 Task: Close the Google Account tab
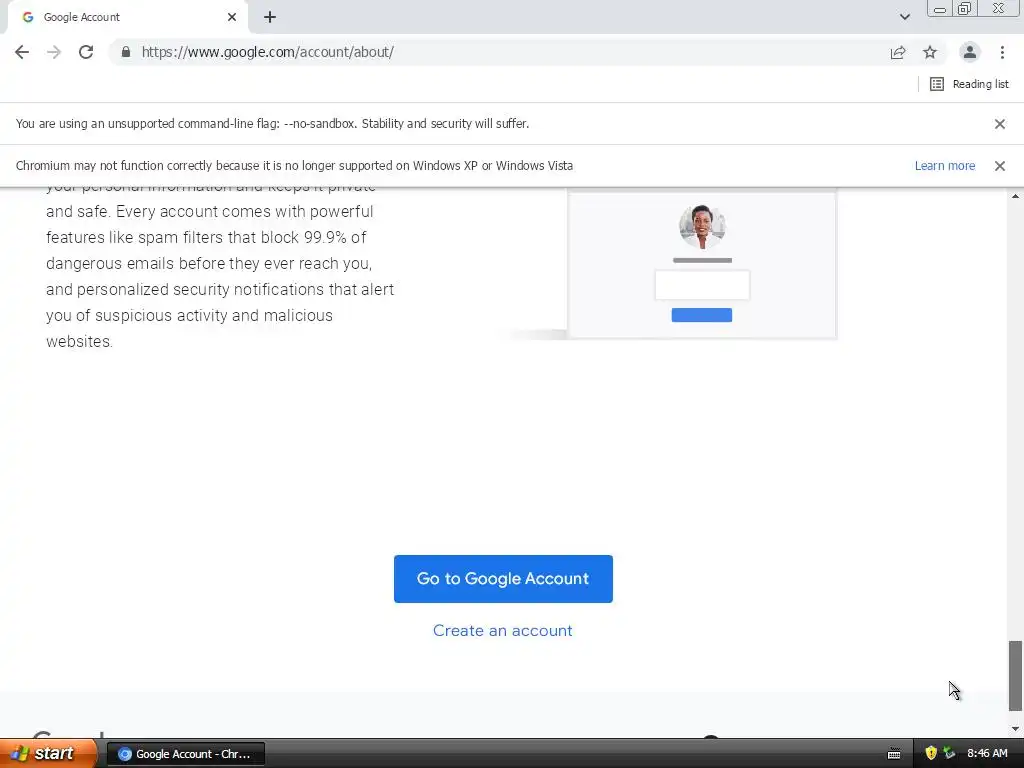(232, 18)
